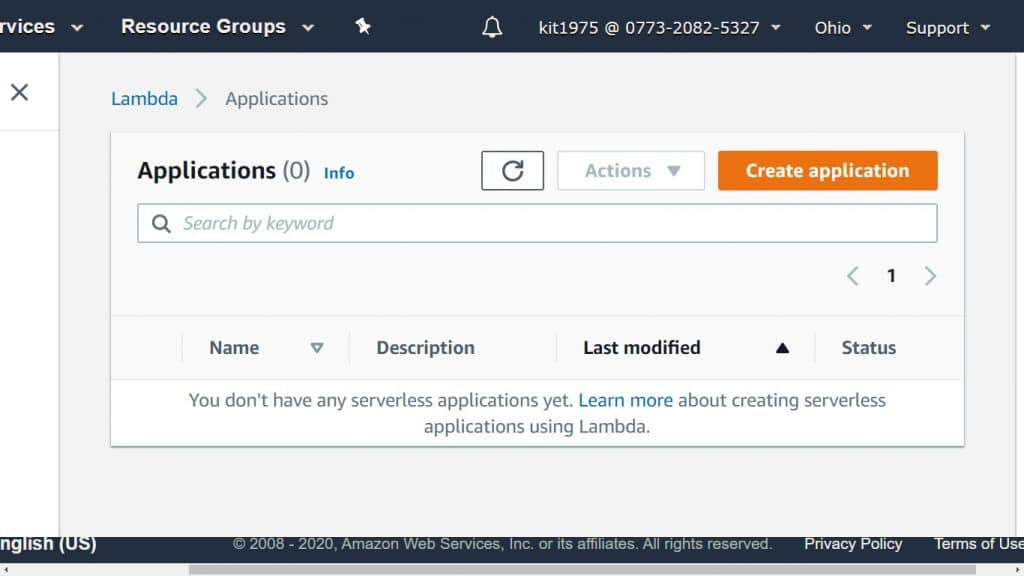Image resolution: width=1024 pixels, height=576 pixels.
Task: Open the Support menu
Action: point(946,27)
